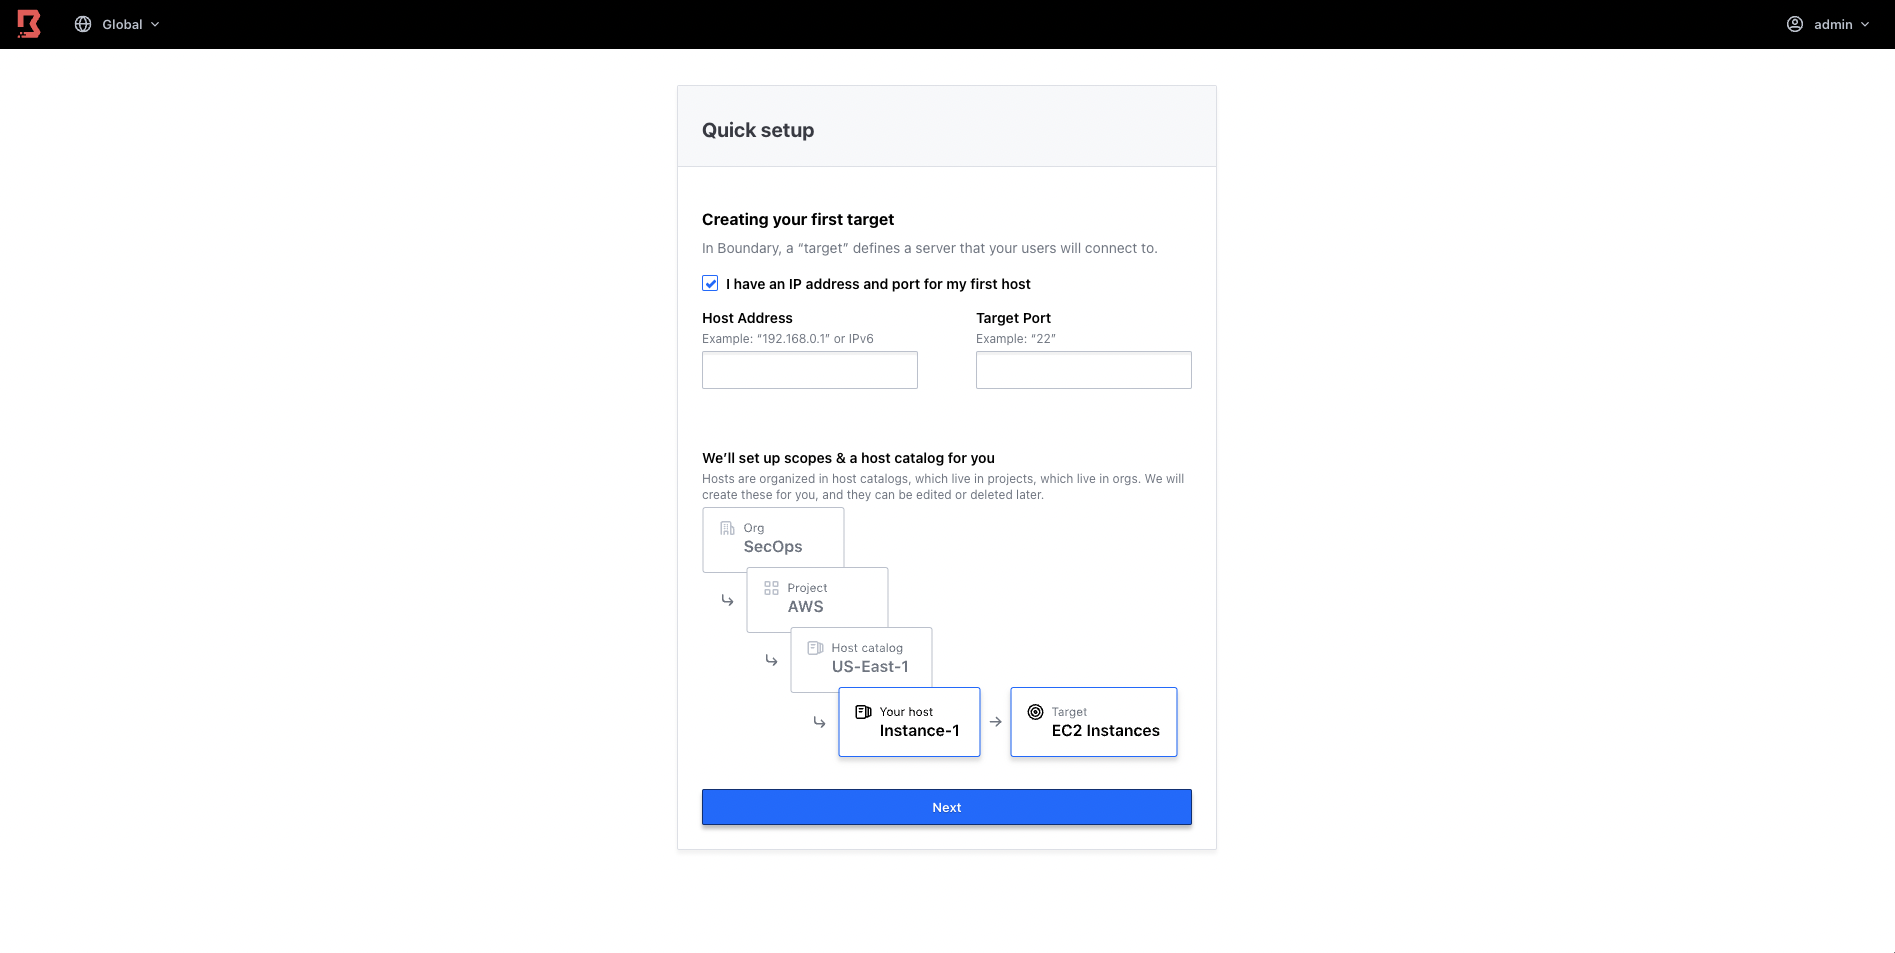
Task: Click the globe icon next to Global
Action: pyautogui.click(x=83, y=23)
